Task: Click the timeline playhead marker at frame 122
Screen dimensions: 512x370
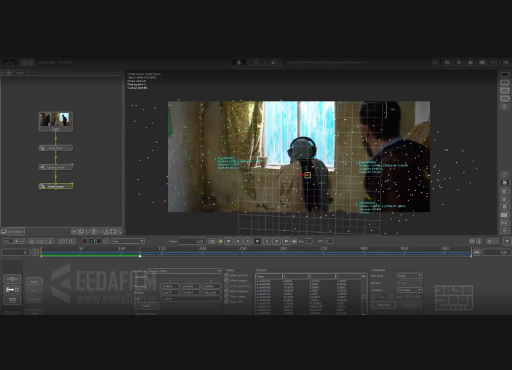Action: [140, 256]
